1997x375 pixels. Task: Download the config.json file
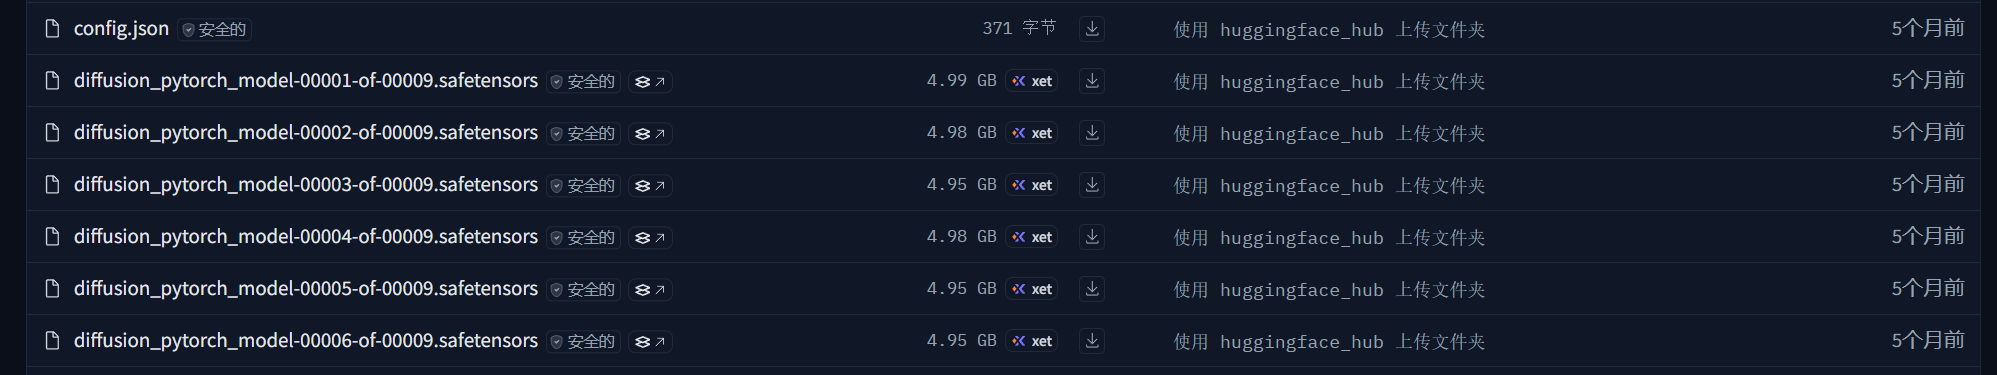pos(1092,29)
